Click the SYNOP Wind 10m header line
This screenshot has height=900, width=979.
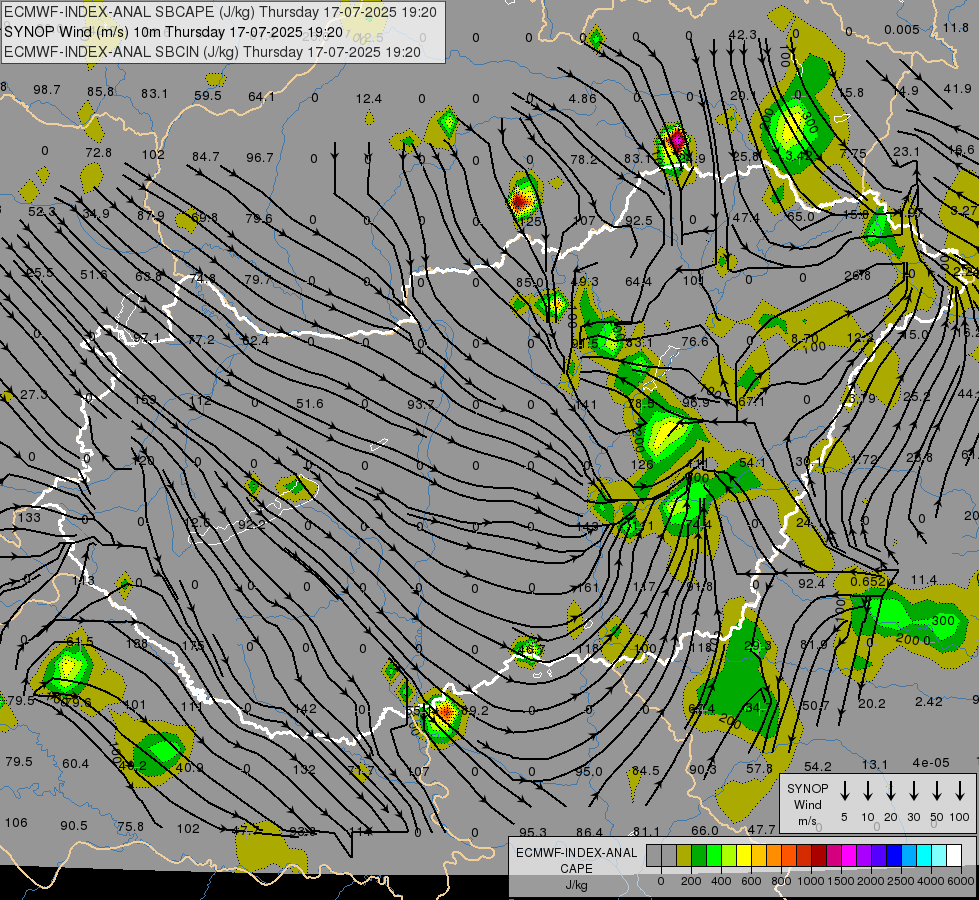click(x=174, y=32)
